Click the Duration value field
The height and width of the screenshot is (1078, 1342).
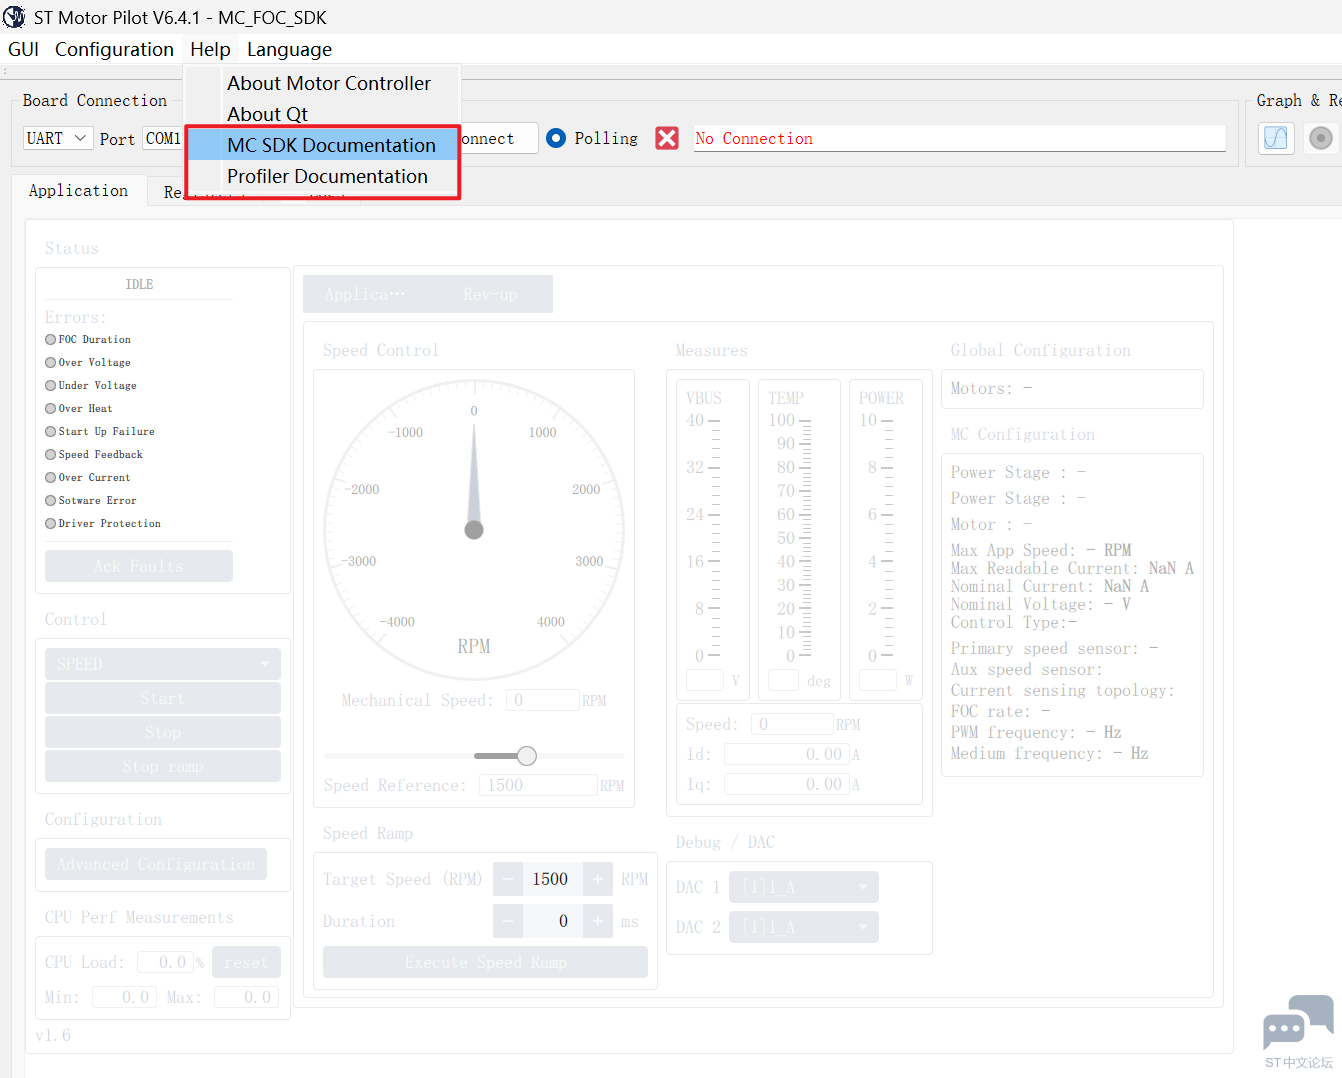pyautogui.click(x=553, y=921)
